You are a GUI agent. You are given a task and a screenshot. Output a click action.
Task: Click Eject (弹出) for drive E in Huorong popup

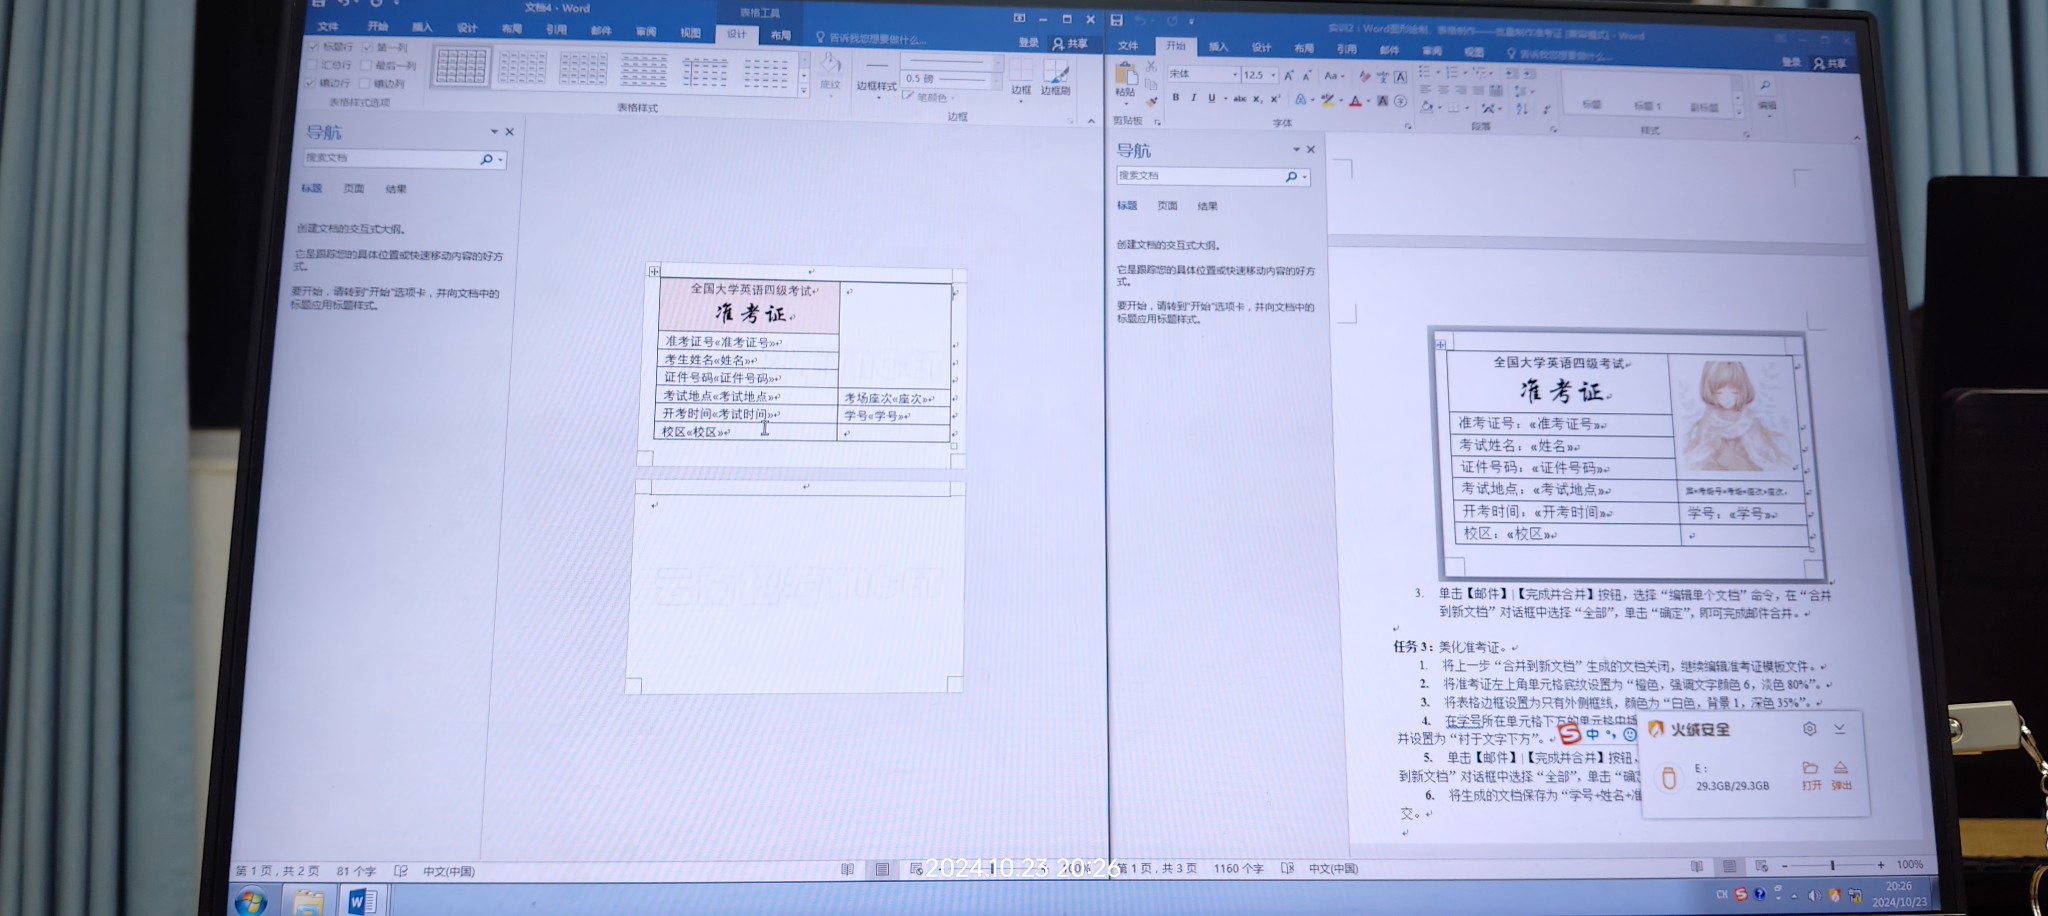1841,776
